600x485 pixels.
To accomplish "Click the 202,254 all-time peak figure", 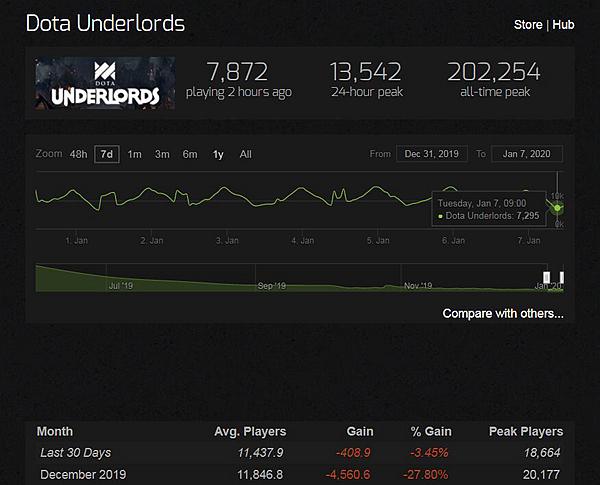I will [x=494, y=72].
